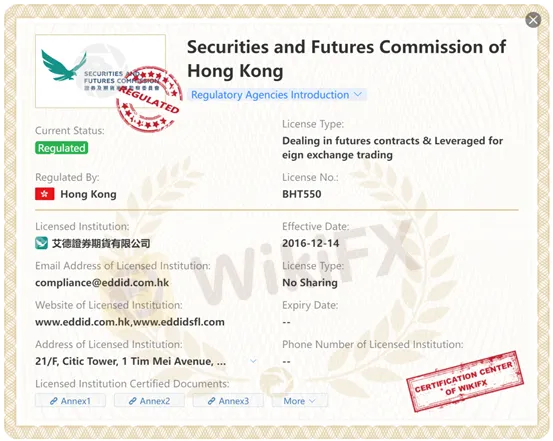Click the Hong Kong flag icon
Image resolution: width=553 pixels, height=441 pixels.
45,194
